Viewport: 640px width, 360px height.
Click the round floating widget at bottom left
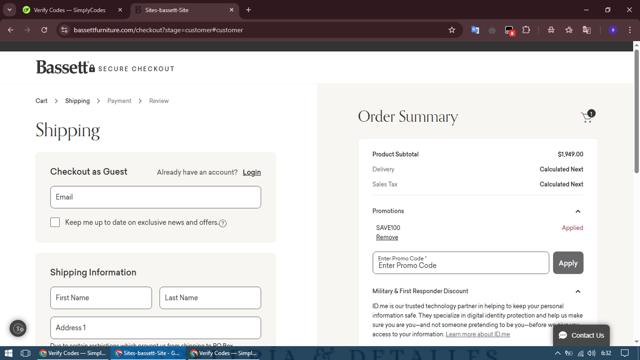click(18, 328)
